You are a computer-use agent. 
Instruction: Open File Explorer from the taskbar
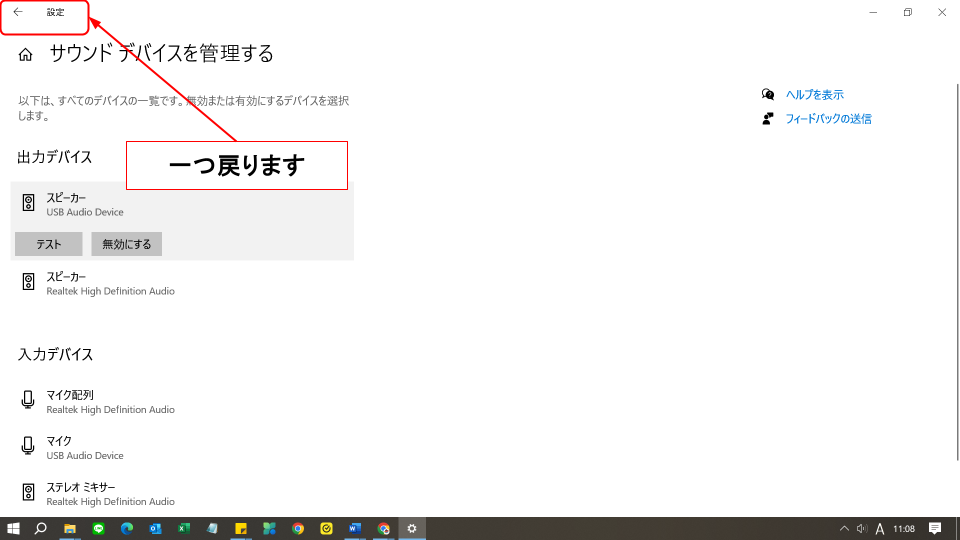pyautogui.click(x=70, y=528)
